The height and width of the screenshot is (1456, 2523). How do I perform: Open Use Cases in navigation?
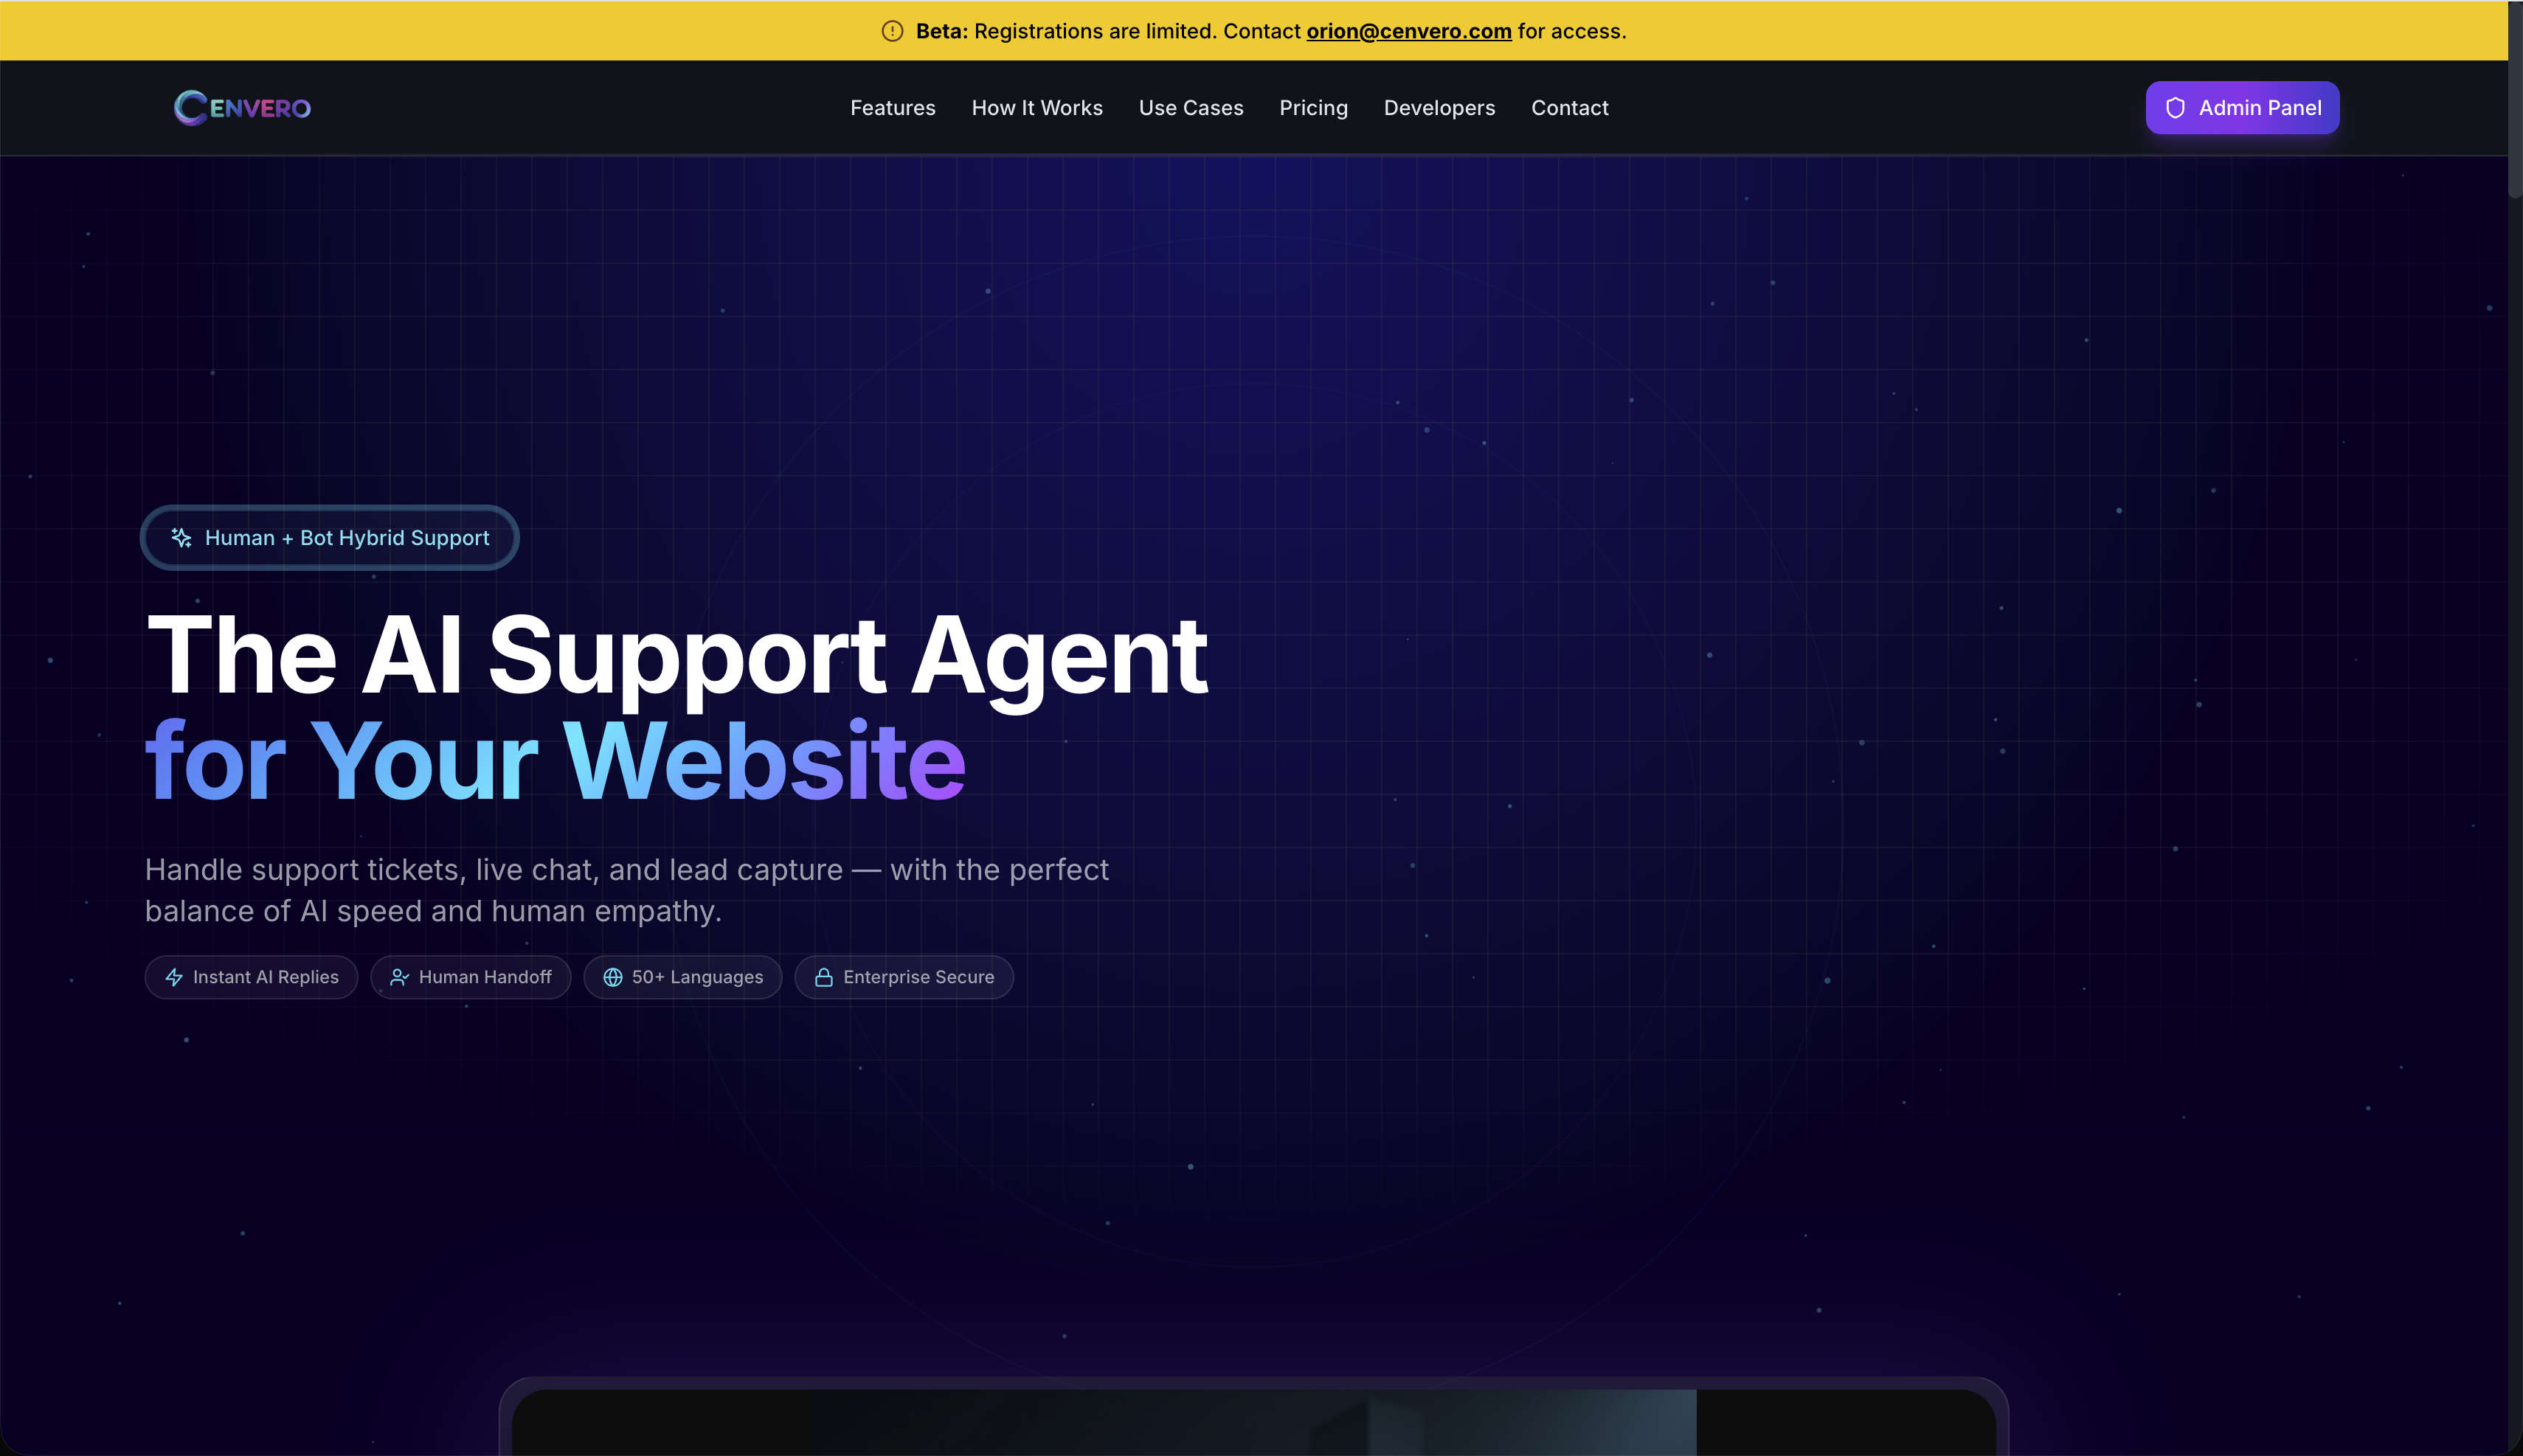pos(1190,108)
